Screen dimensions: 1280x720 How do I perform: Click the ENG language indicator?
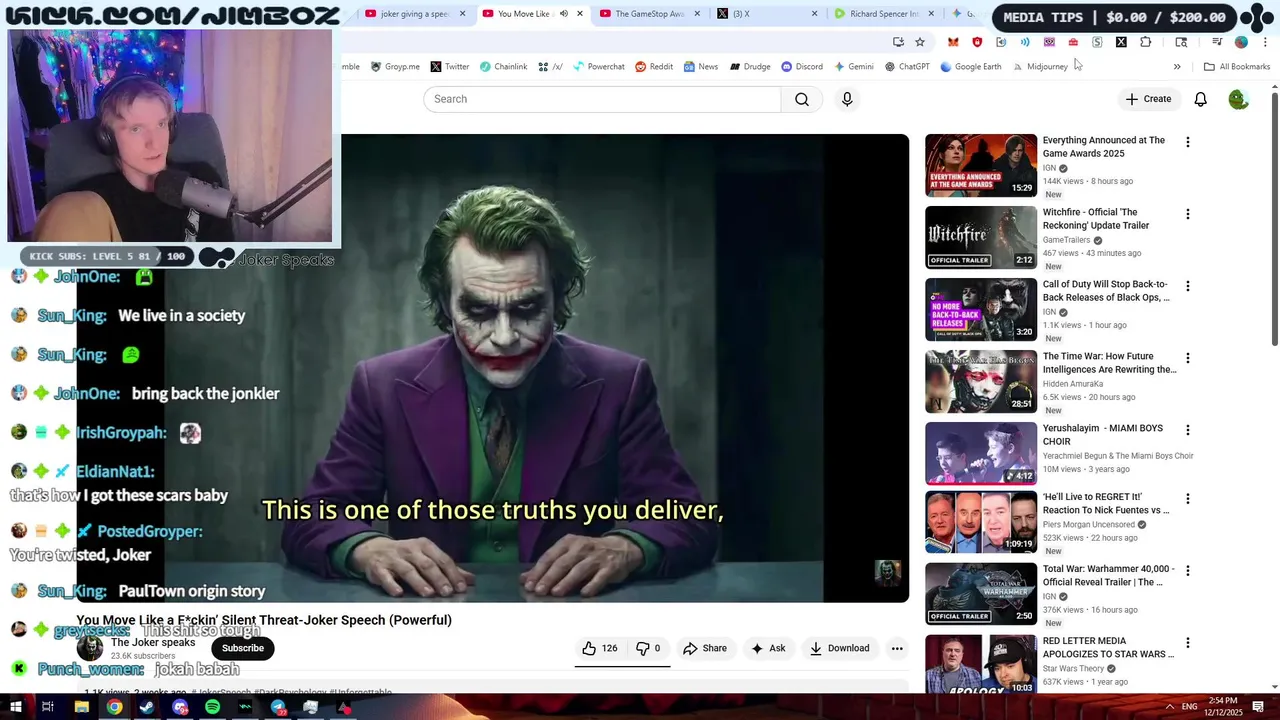[x=1190, y=707]
